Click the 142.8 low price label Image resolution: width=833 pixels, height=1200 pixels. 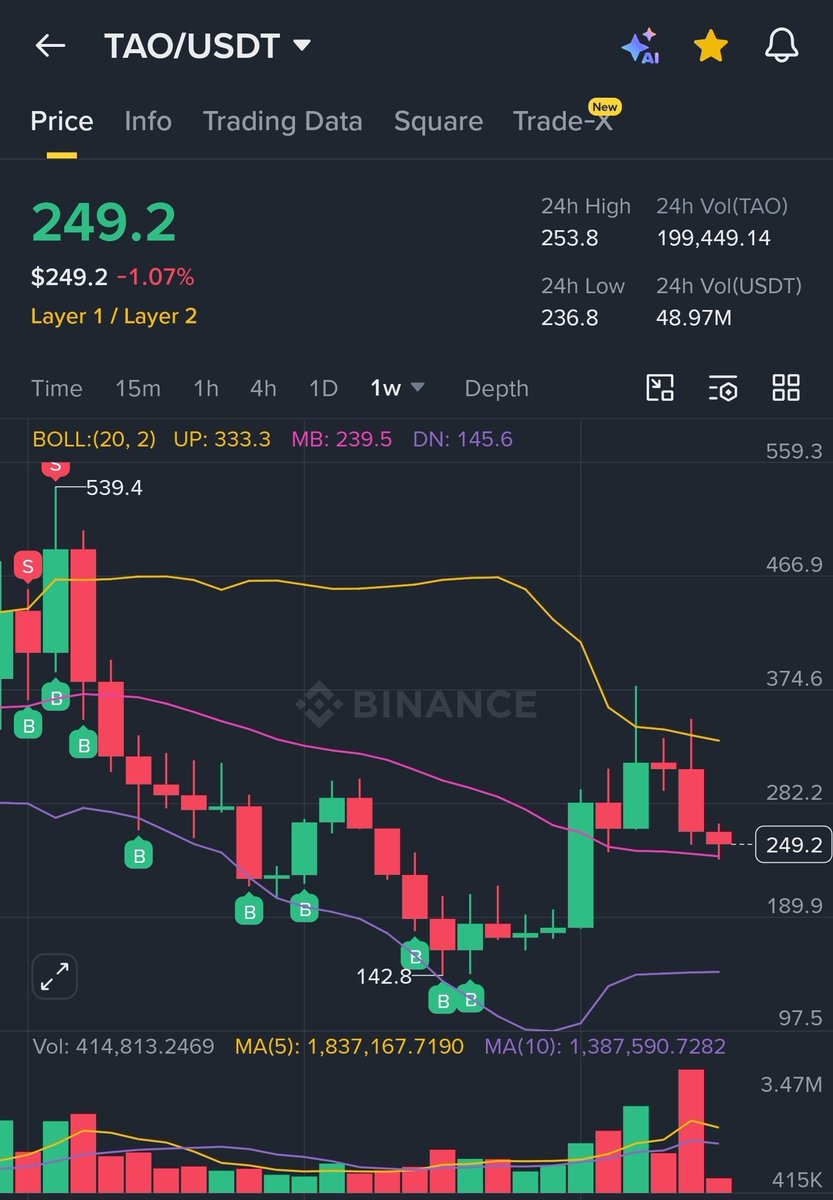384,976
